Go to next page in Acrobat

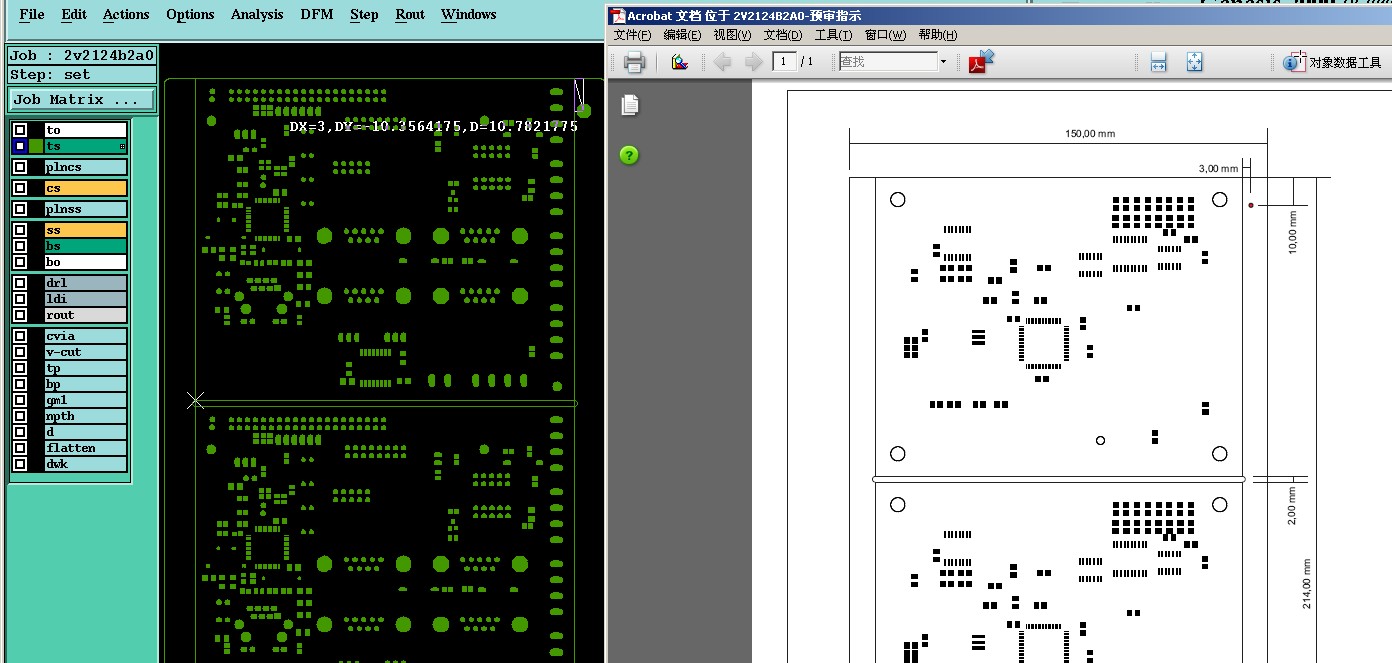pyautogui.click(x=753, y=62)
